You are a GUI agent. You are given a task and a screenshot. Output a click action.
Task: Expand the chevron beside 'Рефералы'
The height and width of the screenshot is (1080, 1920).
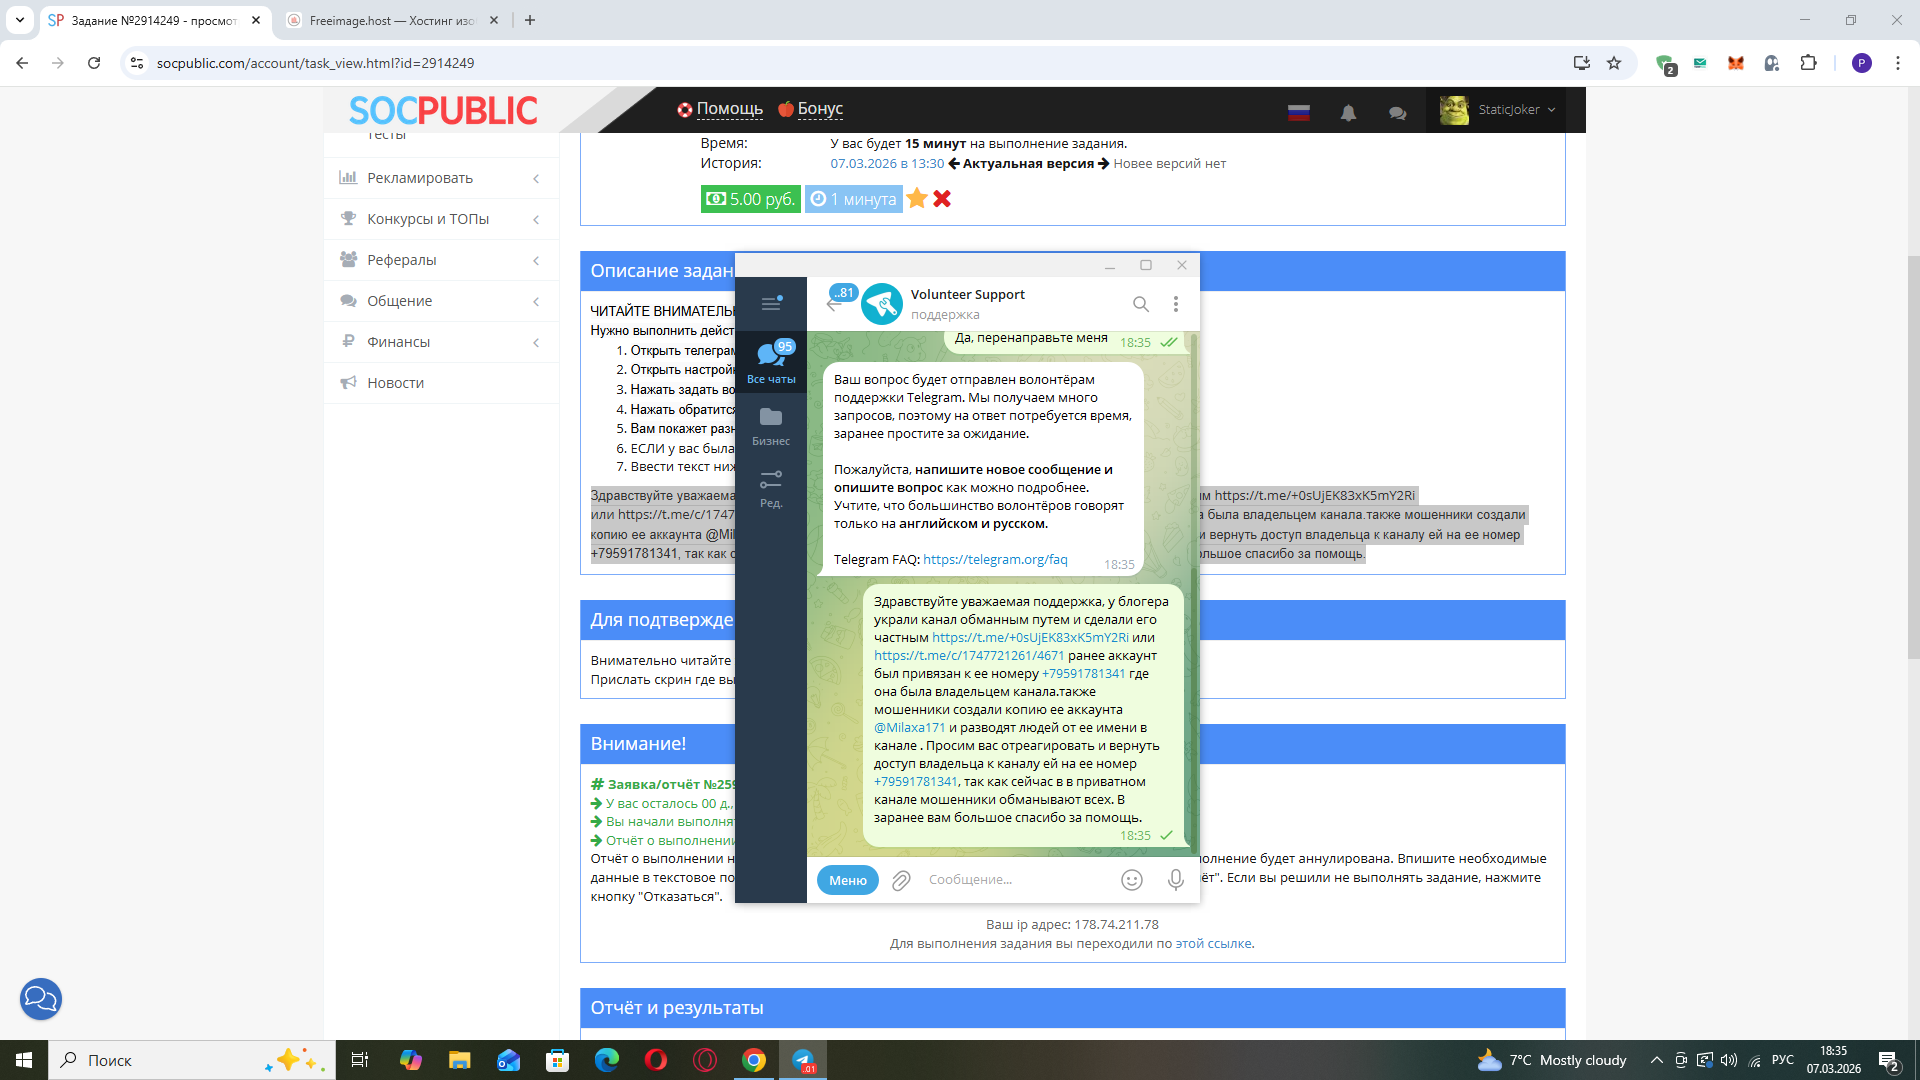[x=536, y=261]
